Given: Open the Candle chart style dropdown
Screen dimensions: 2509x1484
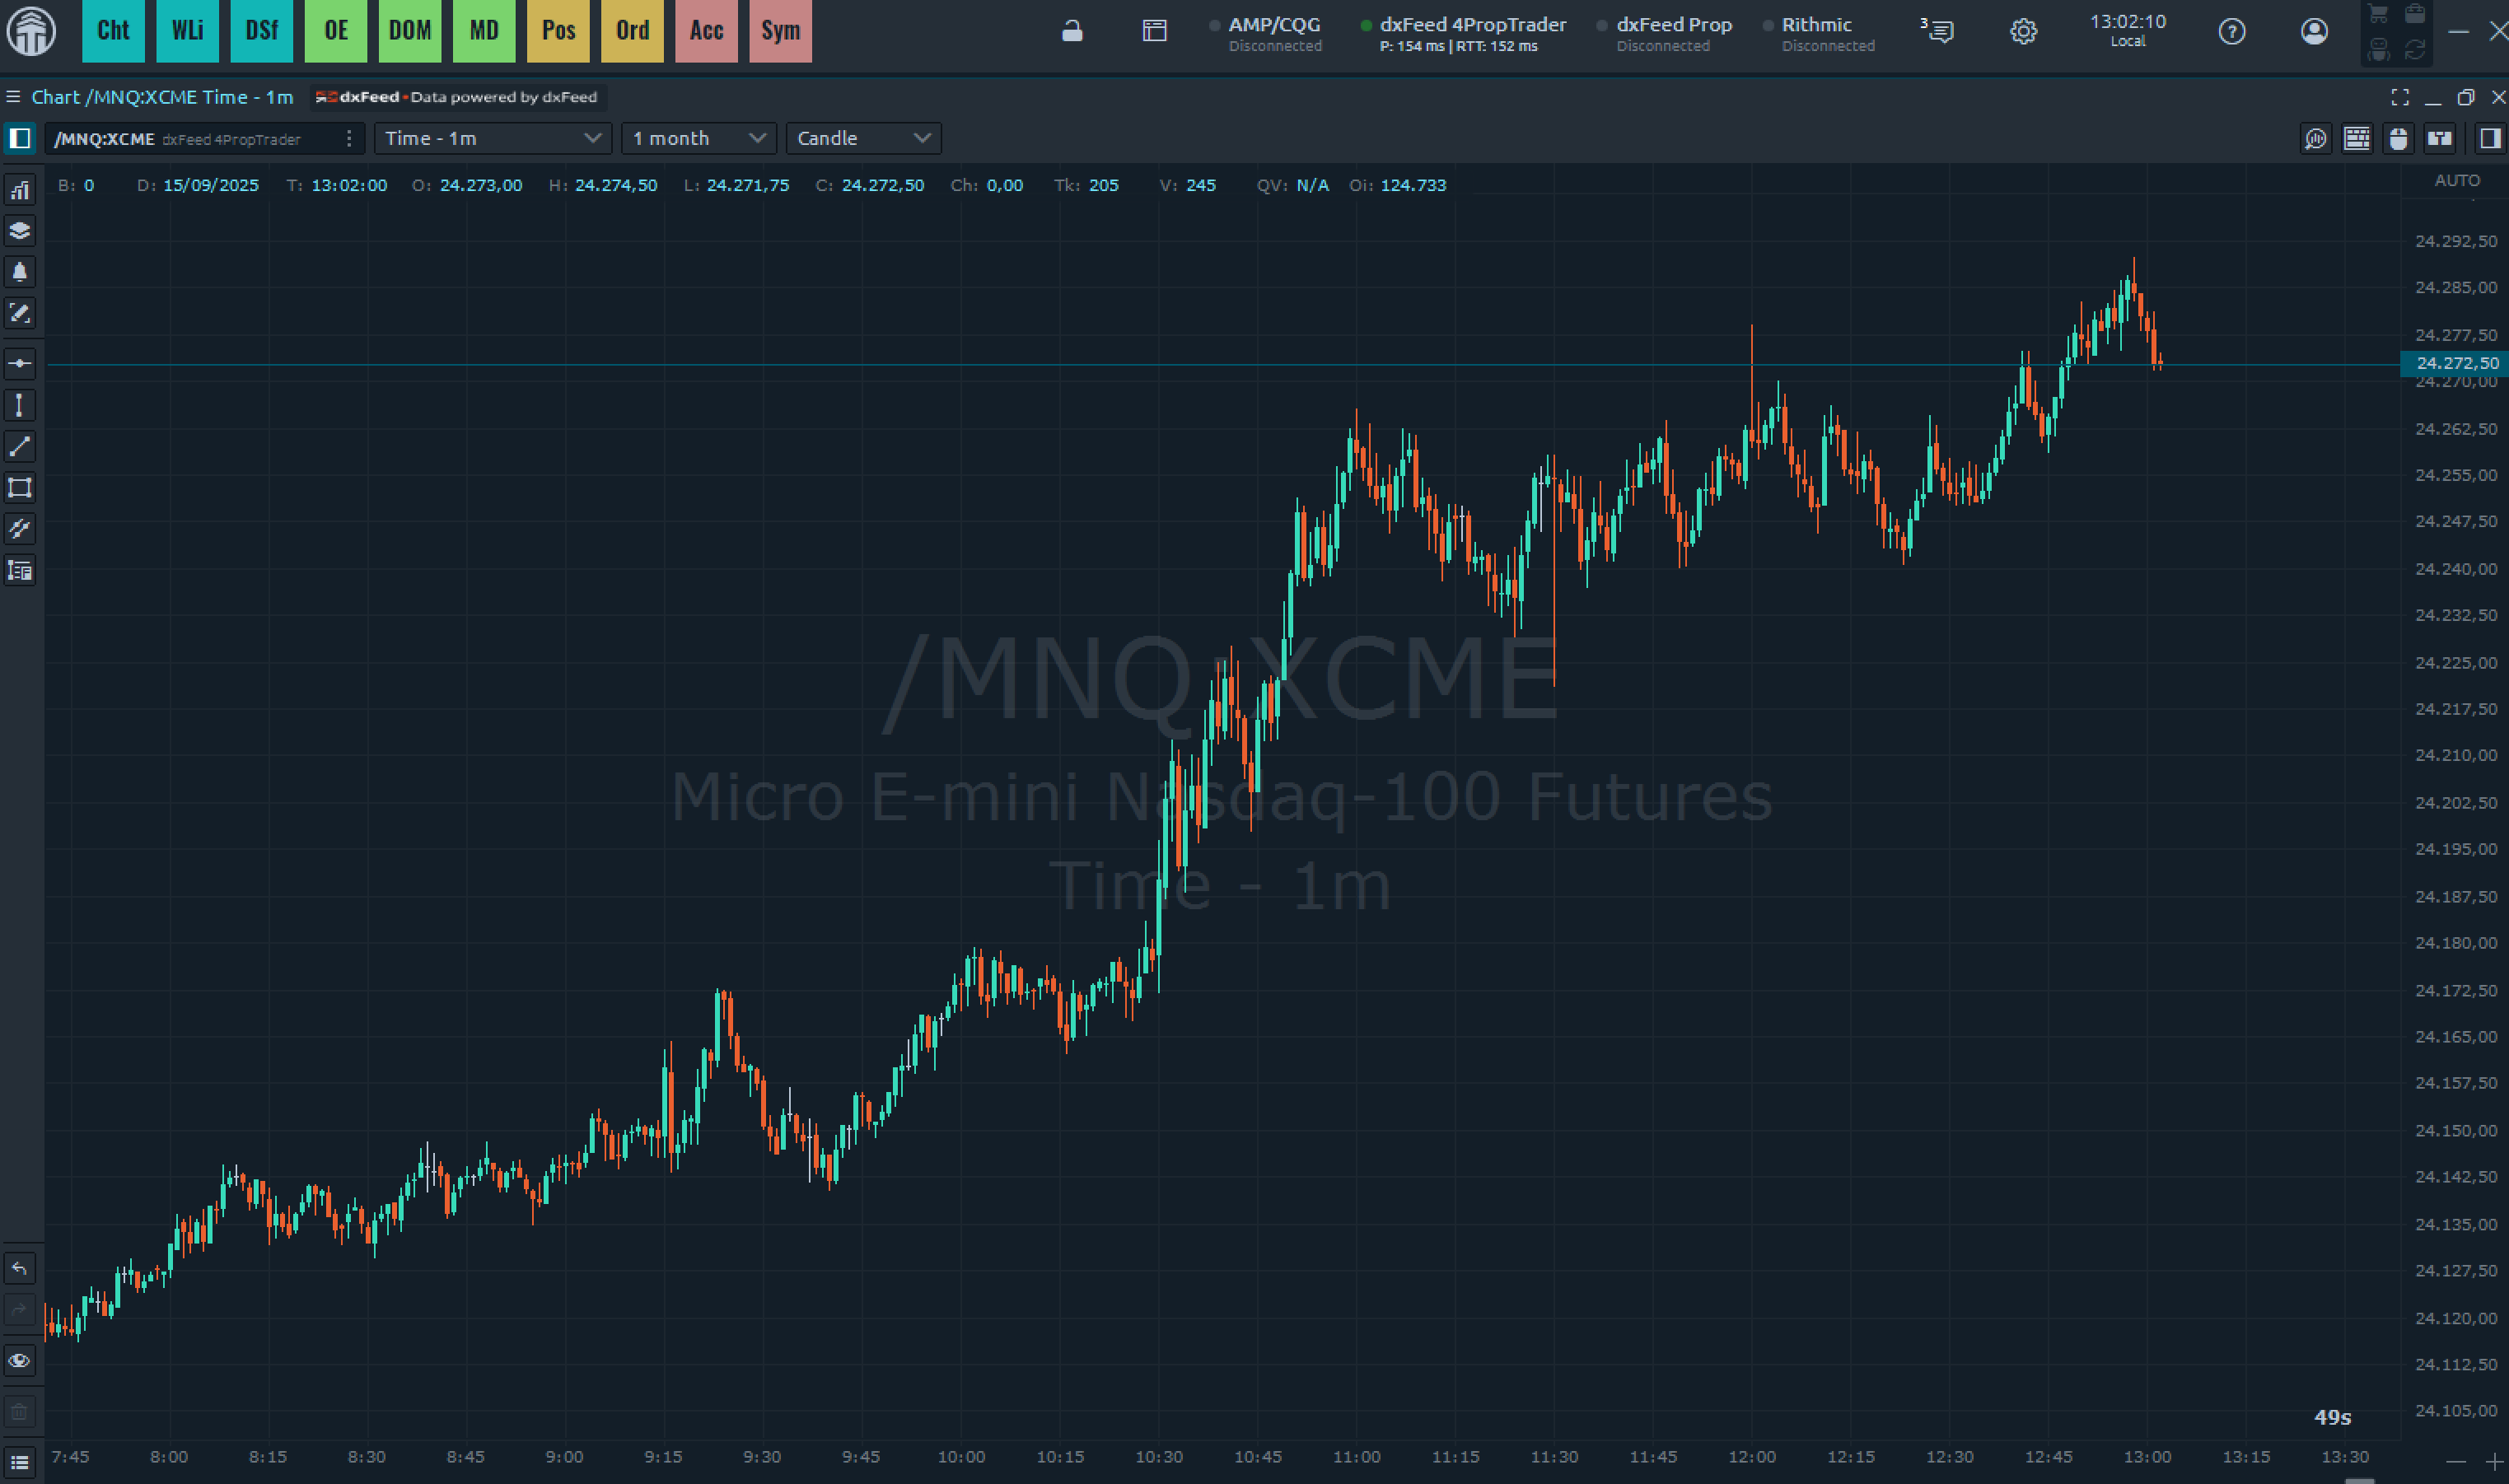Looking at the screenshot, I should (x=863, y=139).
